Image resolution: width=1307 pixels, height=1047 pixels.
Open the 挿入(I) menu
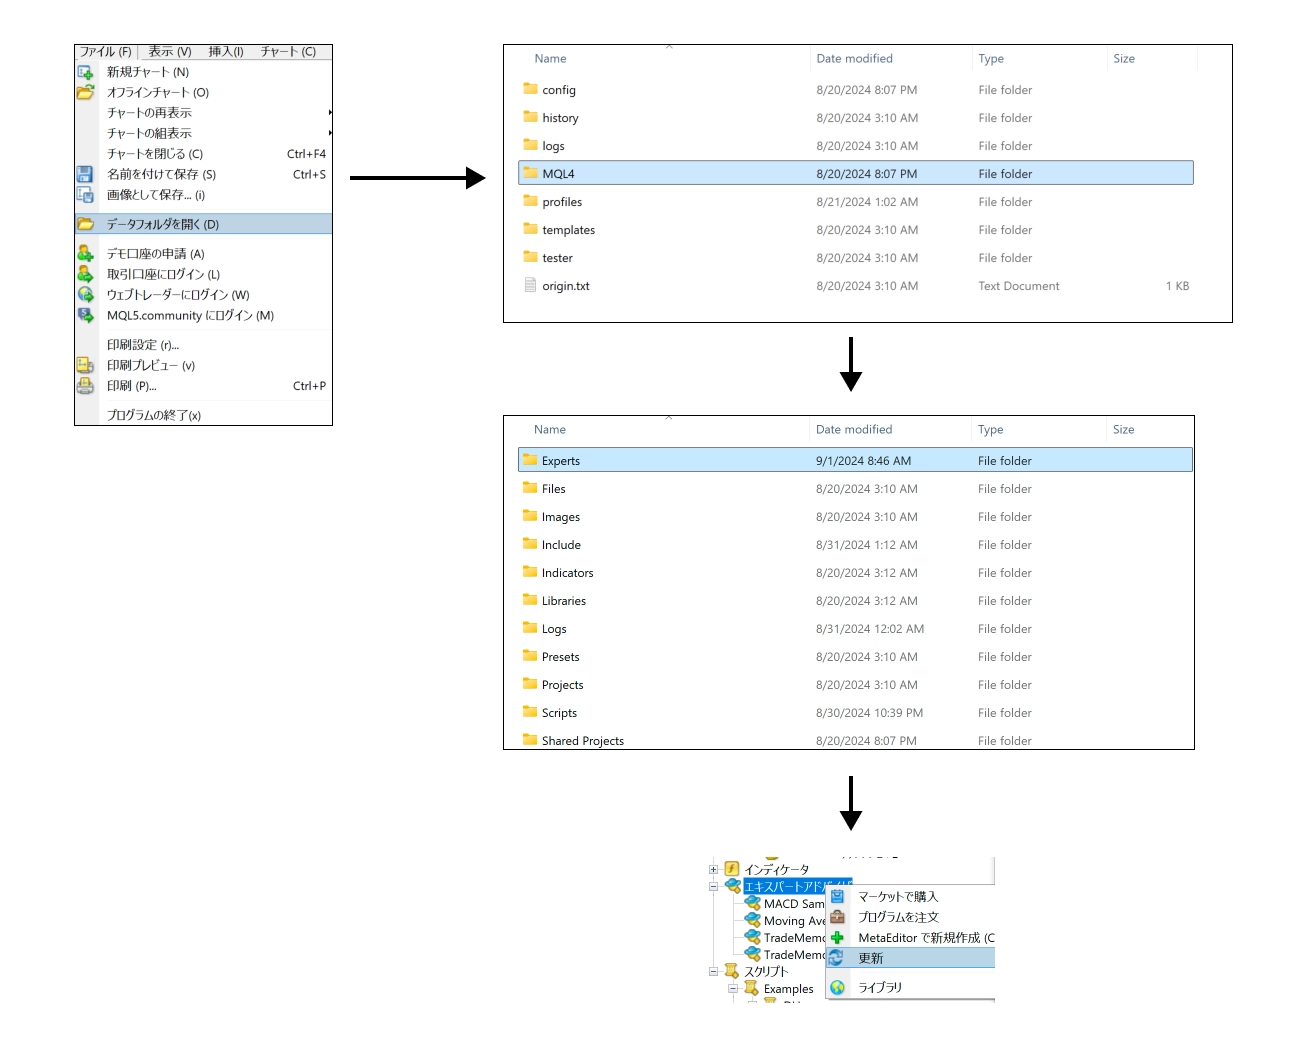(x=226, y=52)
